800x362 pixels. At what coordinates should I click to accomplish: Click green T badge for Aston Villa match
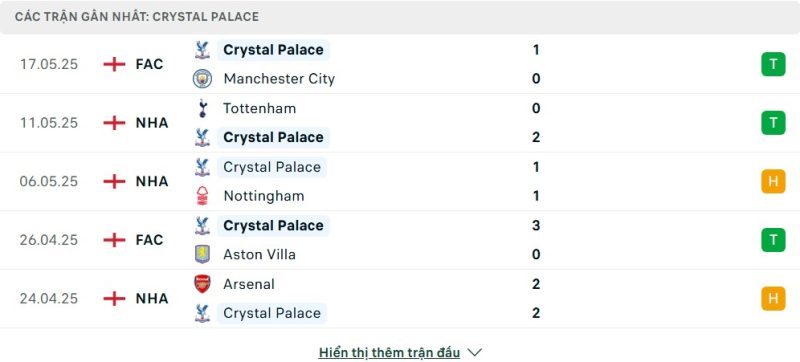pos(773,240)
